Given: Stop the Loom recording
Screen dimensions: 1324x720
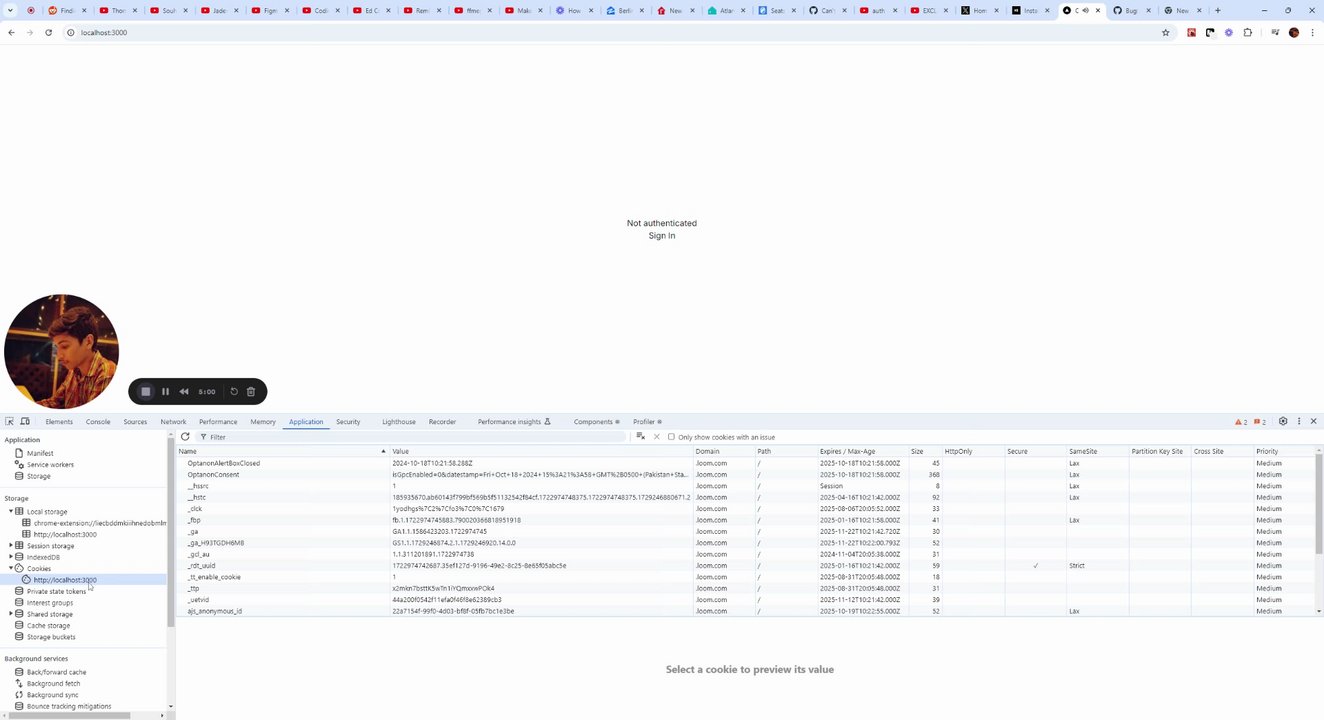Looking at the screenshot, I should (x=145, y=392).
